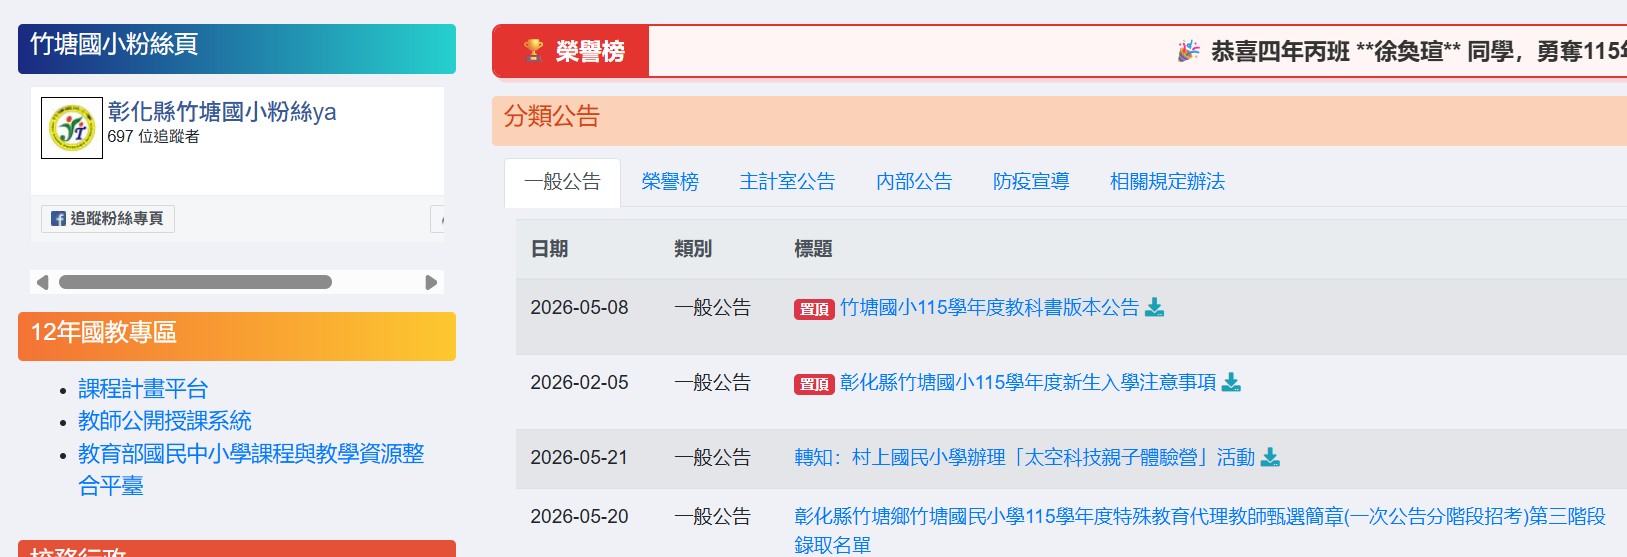Click the 標題 column header
The image size is (1627, 557).
(x=813, y=249)
